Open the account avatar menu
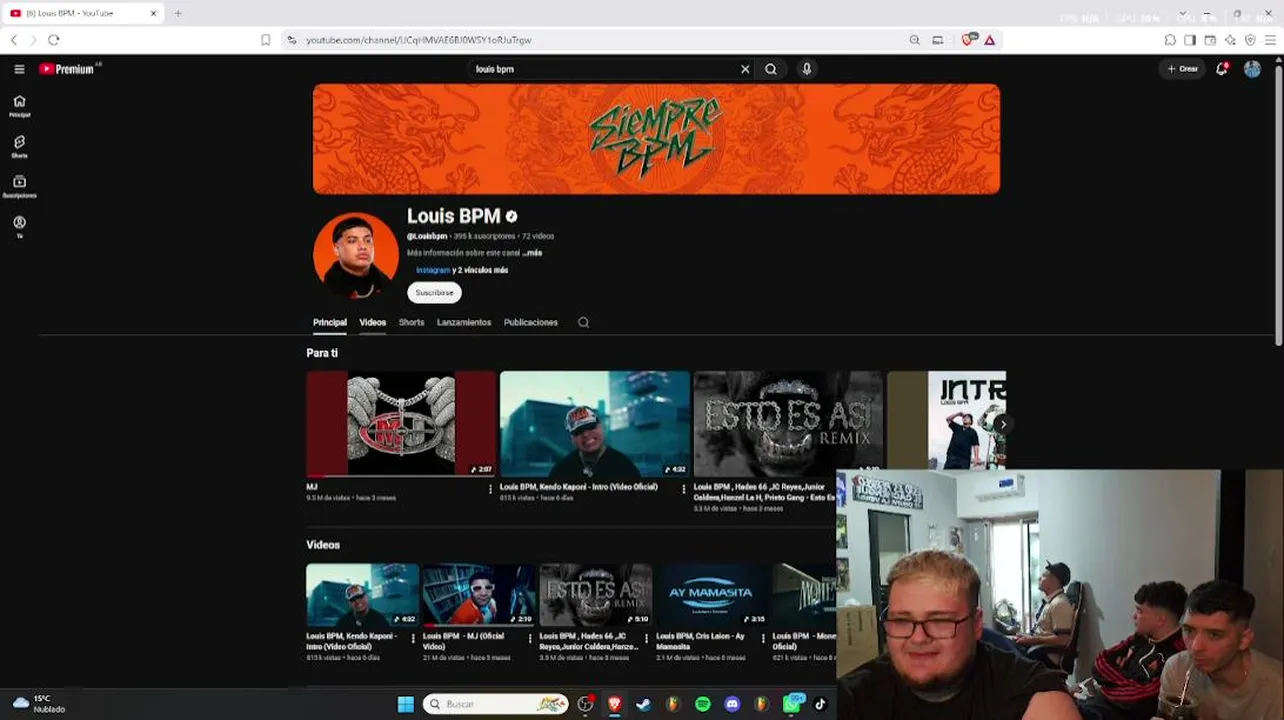 click(1252, 69)
